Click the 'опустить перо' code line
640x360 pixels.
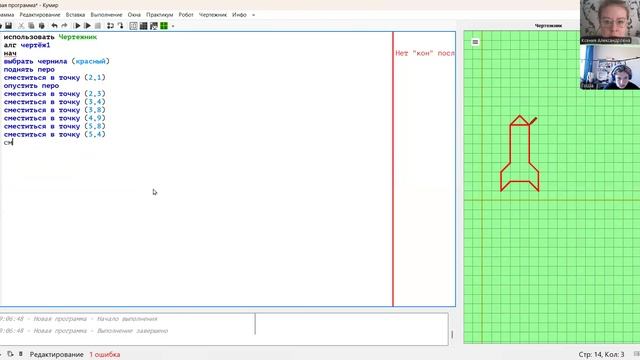[x=31, y=86]
